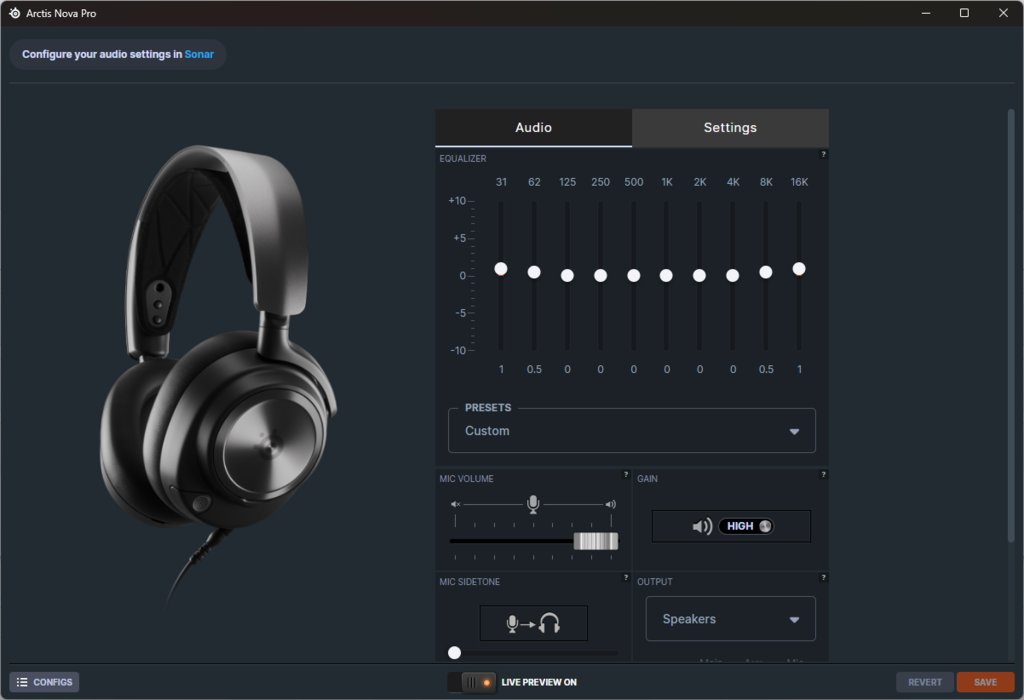
Task: Click the 4K equalizer slider handle
Action: pyautogui.click(x=733, y=276)
